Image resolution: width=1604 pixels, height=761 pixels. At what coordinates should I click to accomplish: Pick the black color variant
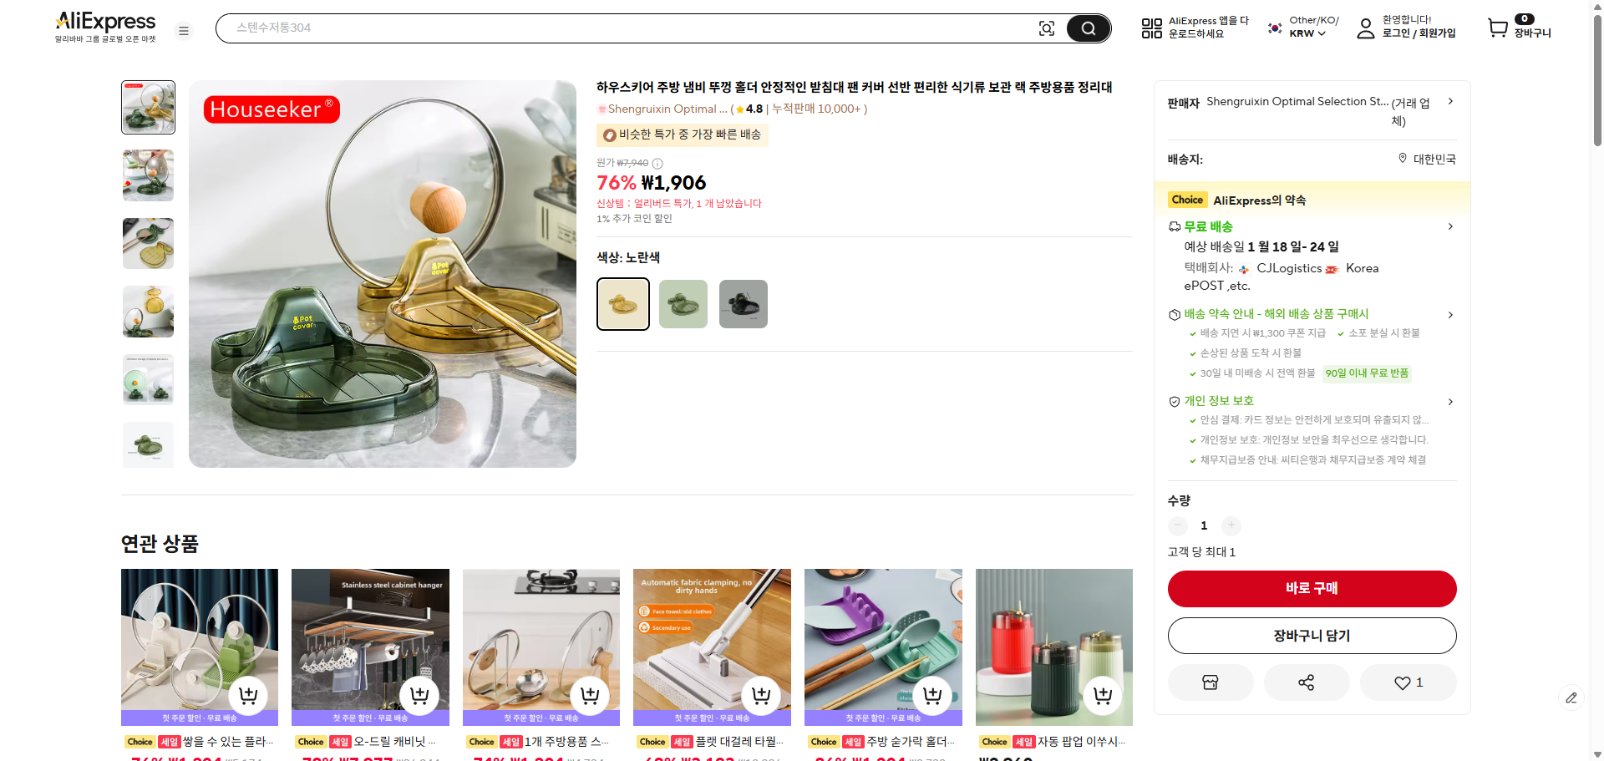pyautogui.click(x=743, y=304)
